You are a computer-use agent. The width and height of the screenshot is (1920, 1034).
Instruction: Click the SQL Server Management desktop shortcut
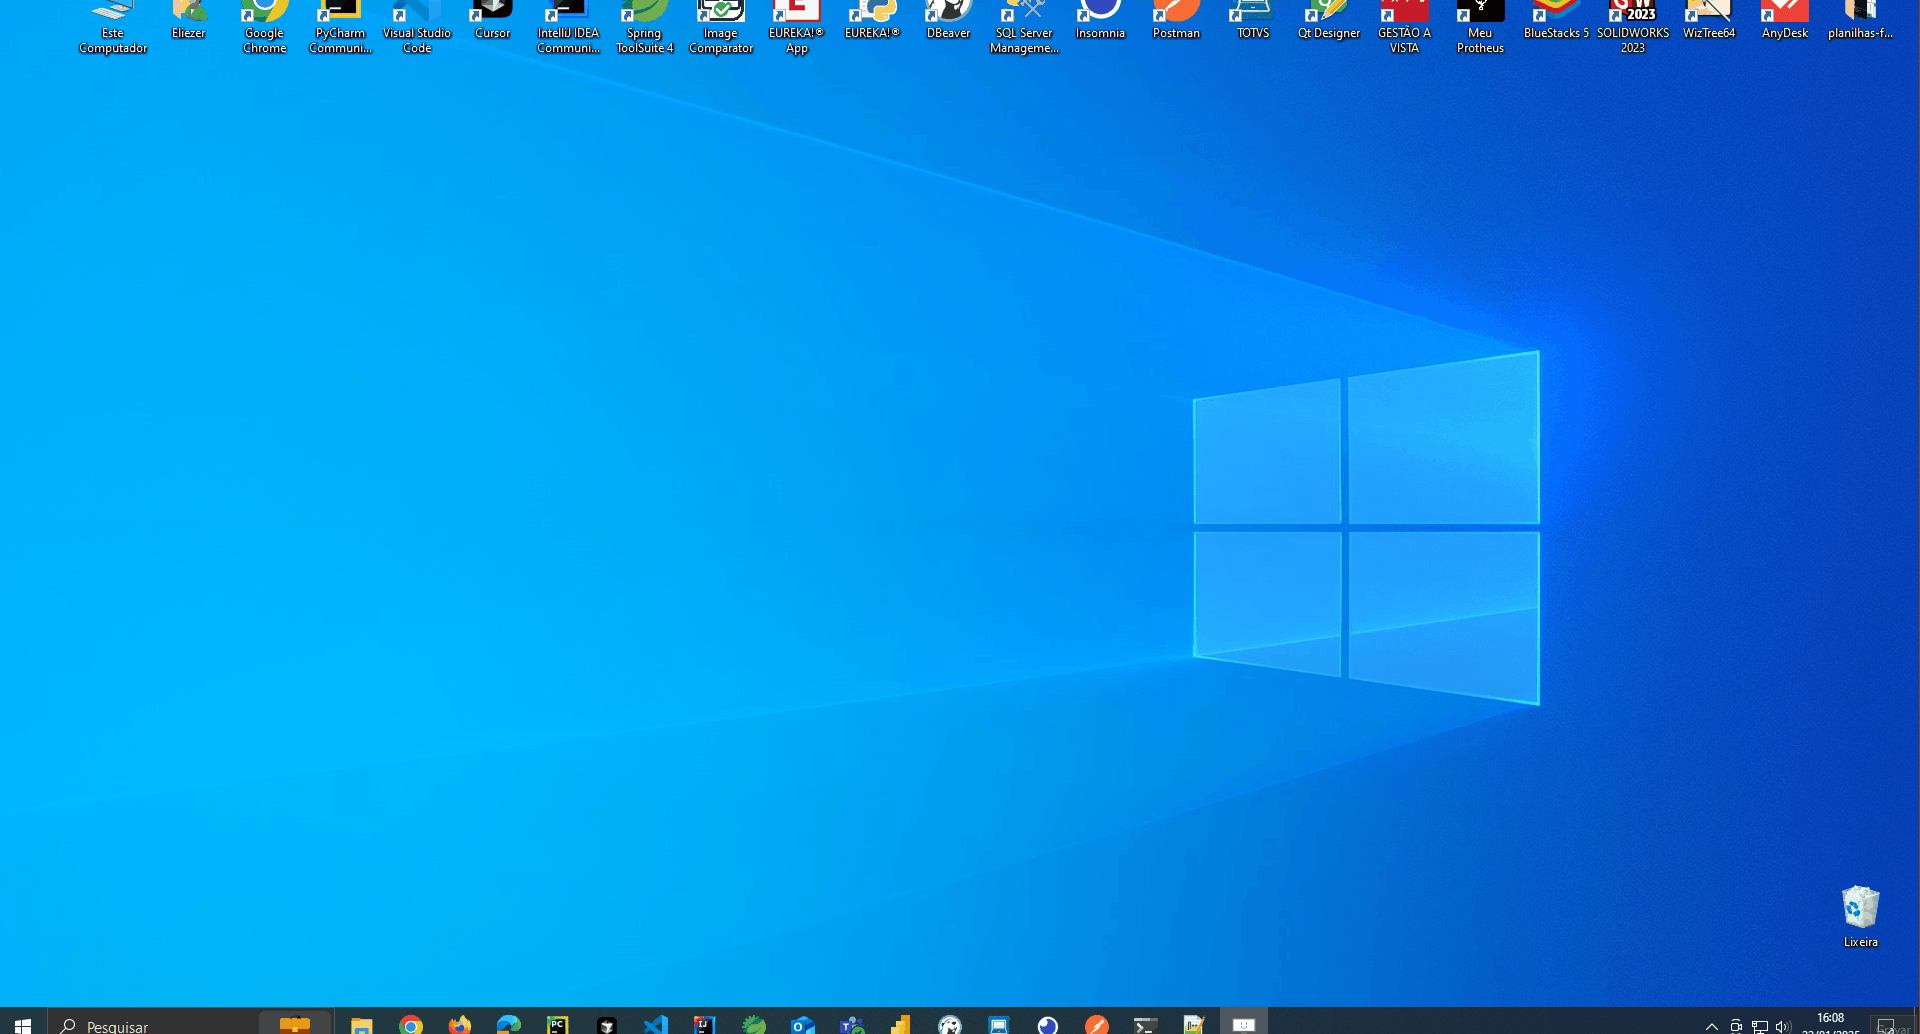(x=1024, y=27)
